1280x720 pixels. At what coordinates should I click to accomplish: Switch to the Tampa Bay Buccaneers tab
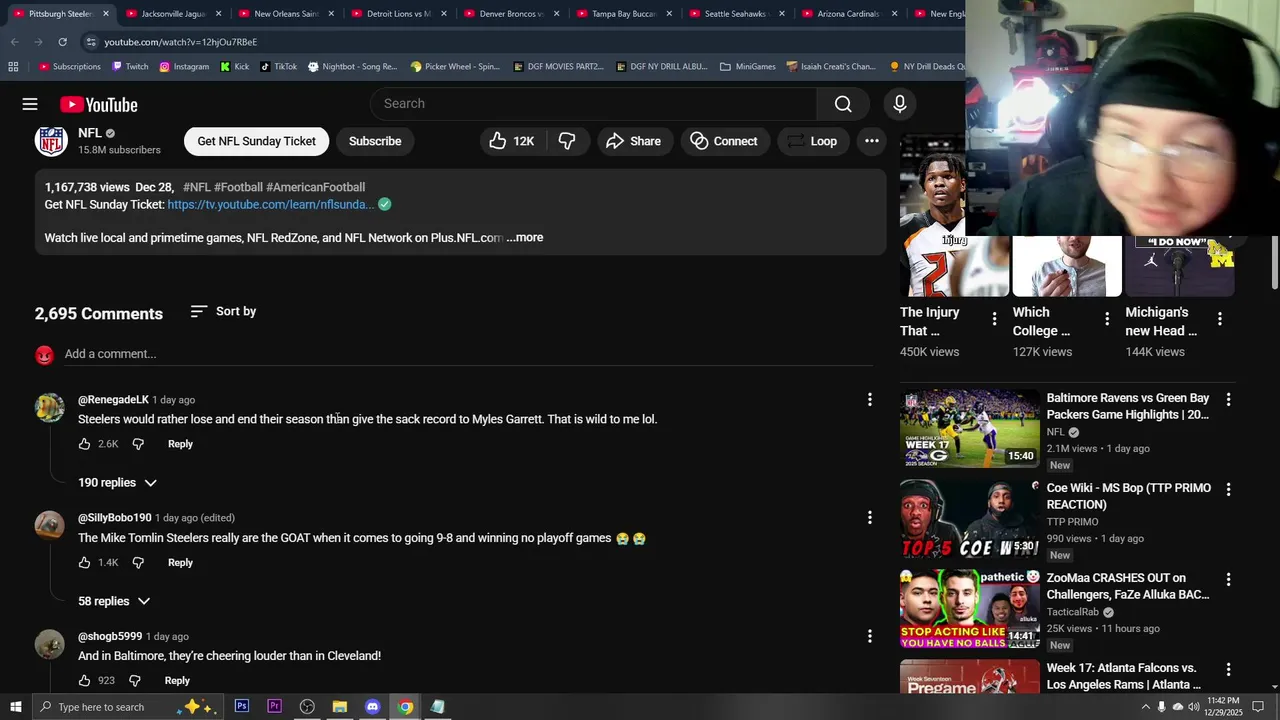click(623, 14)
